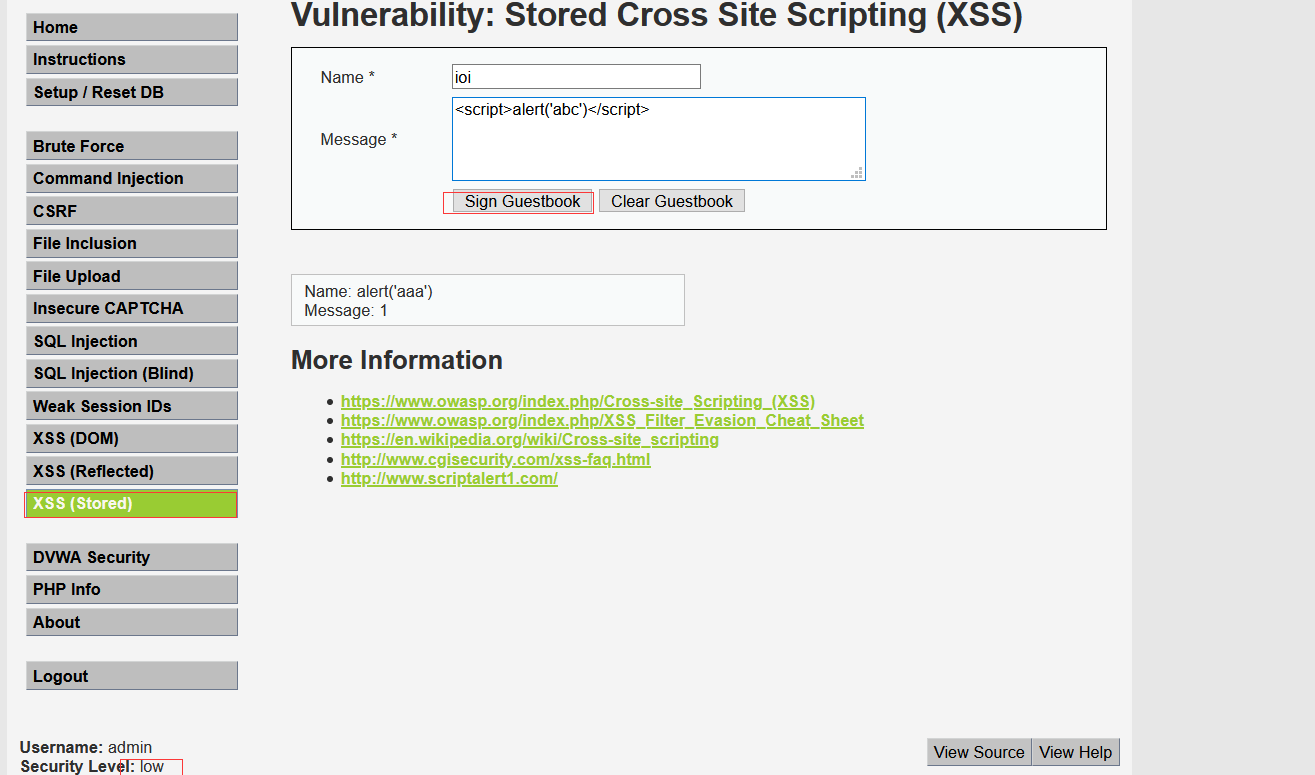This screenshot has width=1315, height=775.
Task: Open the Home menu item
Action: click(x=132, y=27)
